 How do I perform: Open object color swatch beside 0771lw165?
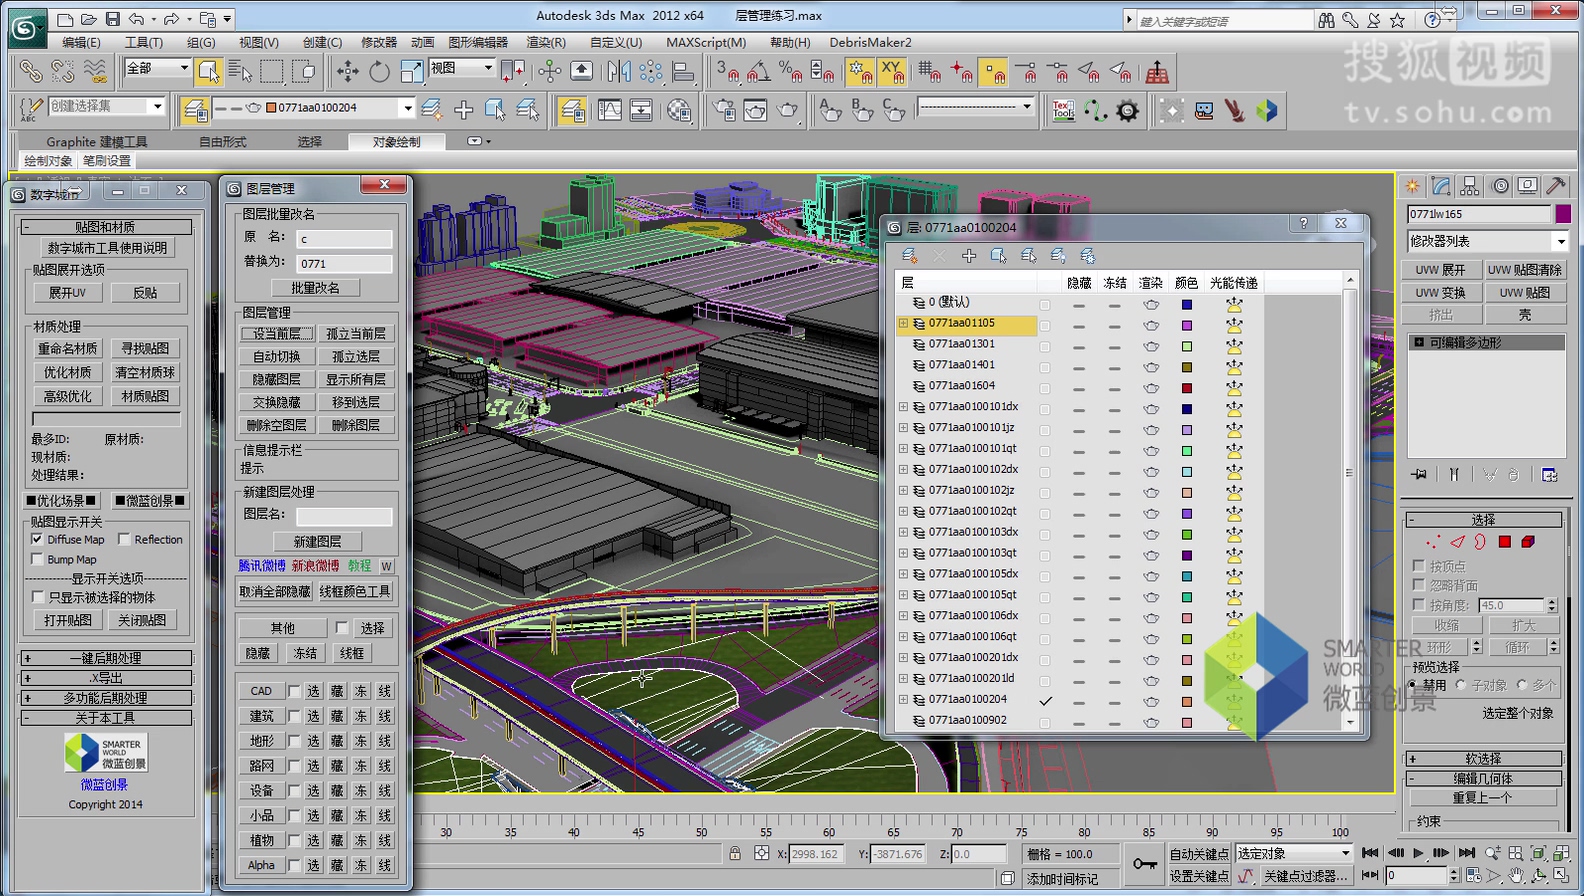point(1563,214)
